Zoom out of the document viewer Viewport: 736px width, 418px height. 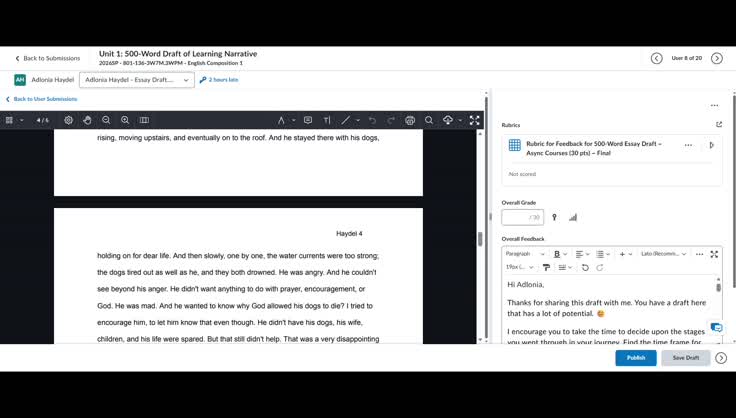[x=106, y=120]
